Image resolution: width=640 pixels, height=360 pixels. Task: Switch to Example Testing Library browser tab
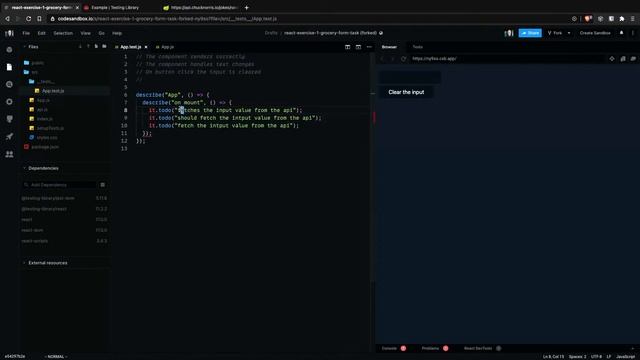click(115, 8)
